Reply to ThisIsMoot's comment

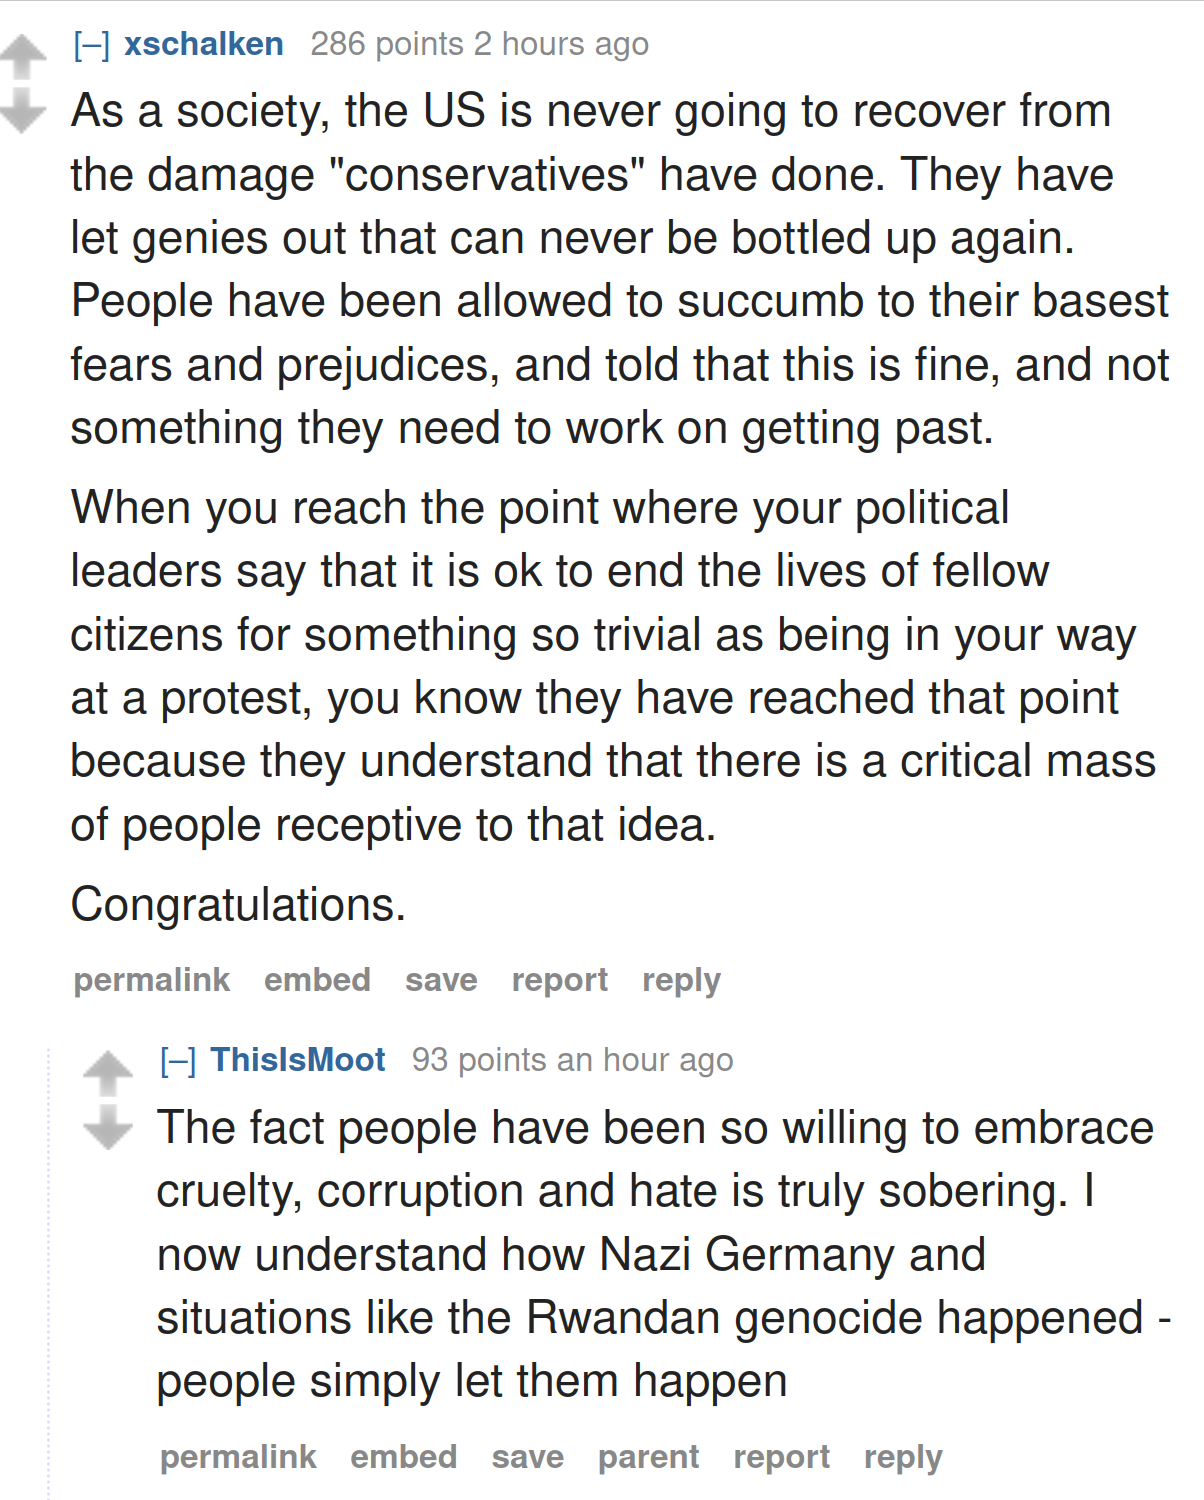click(x=903, y=1457)
